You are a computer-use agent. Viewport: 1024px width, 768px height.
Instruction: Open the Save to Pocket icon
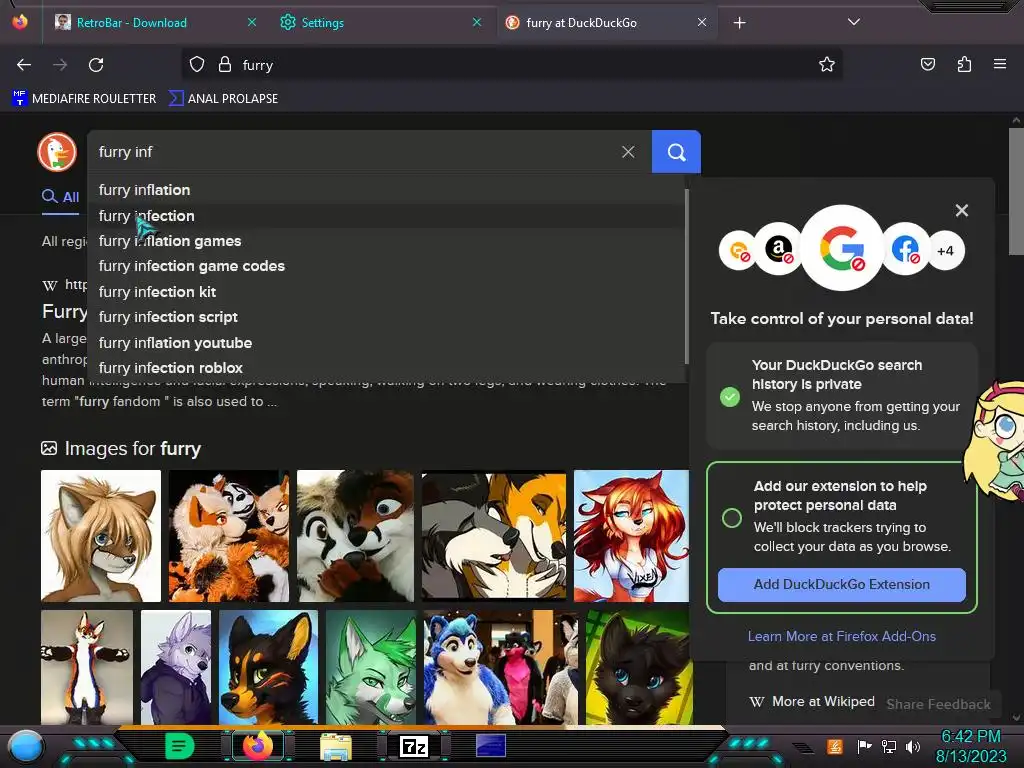pos(928,64)
